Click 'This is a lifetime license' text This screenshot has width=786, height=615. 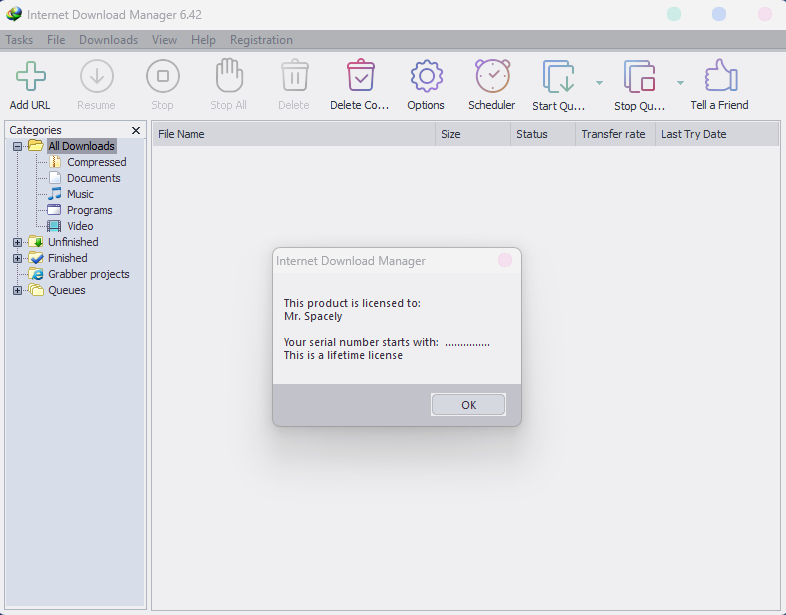tap(343, 355)
